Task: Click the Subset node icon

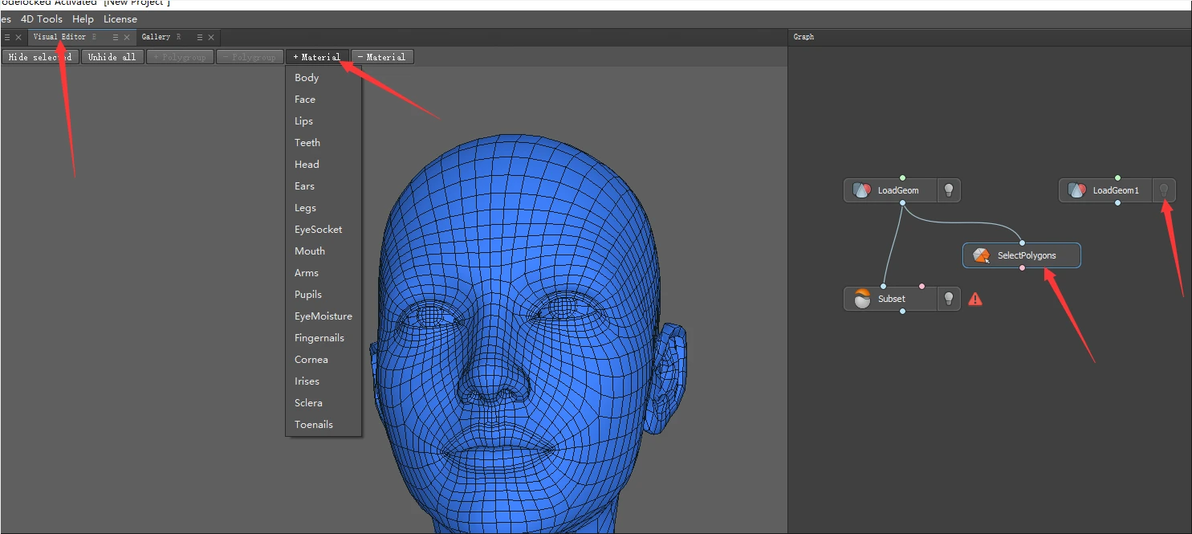Action: click(x=861, y=299)
